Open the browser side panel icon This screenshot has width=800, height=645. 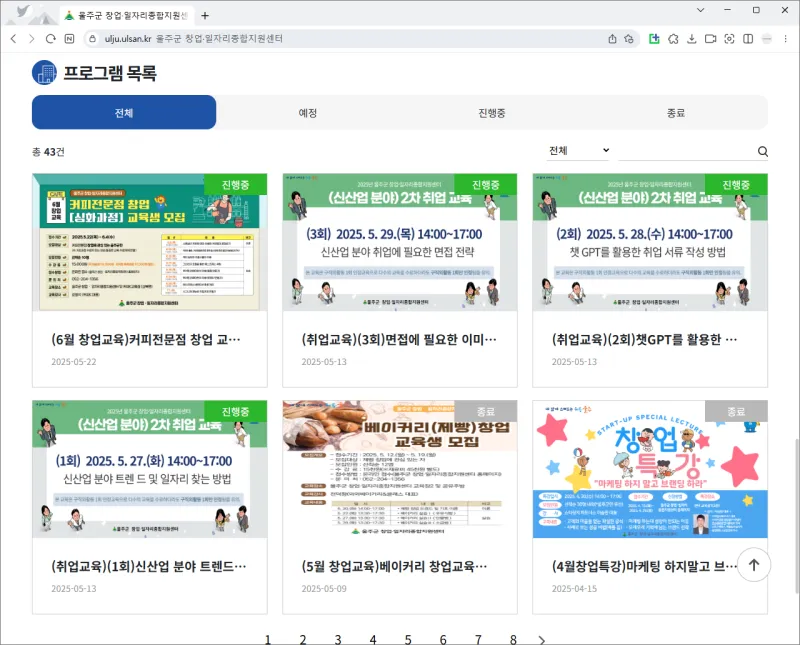pyautogui.click(x=748, y=39)
